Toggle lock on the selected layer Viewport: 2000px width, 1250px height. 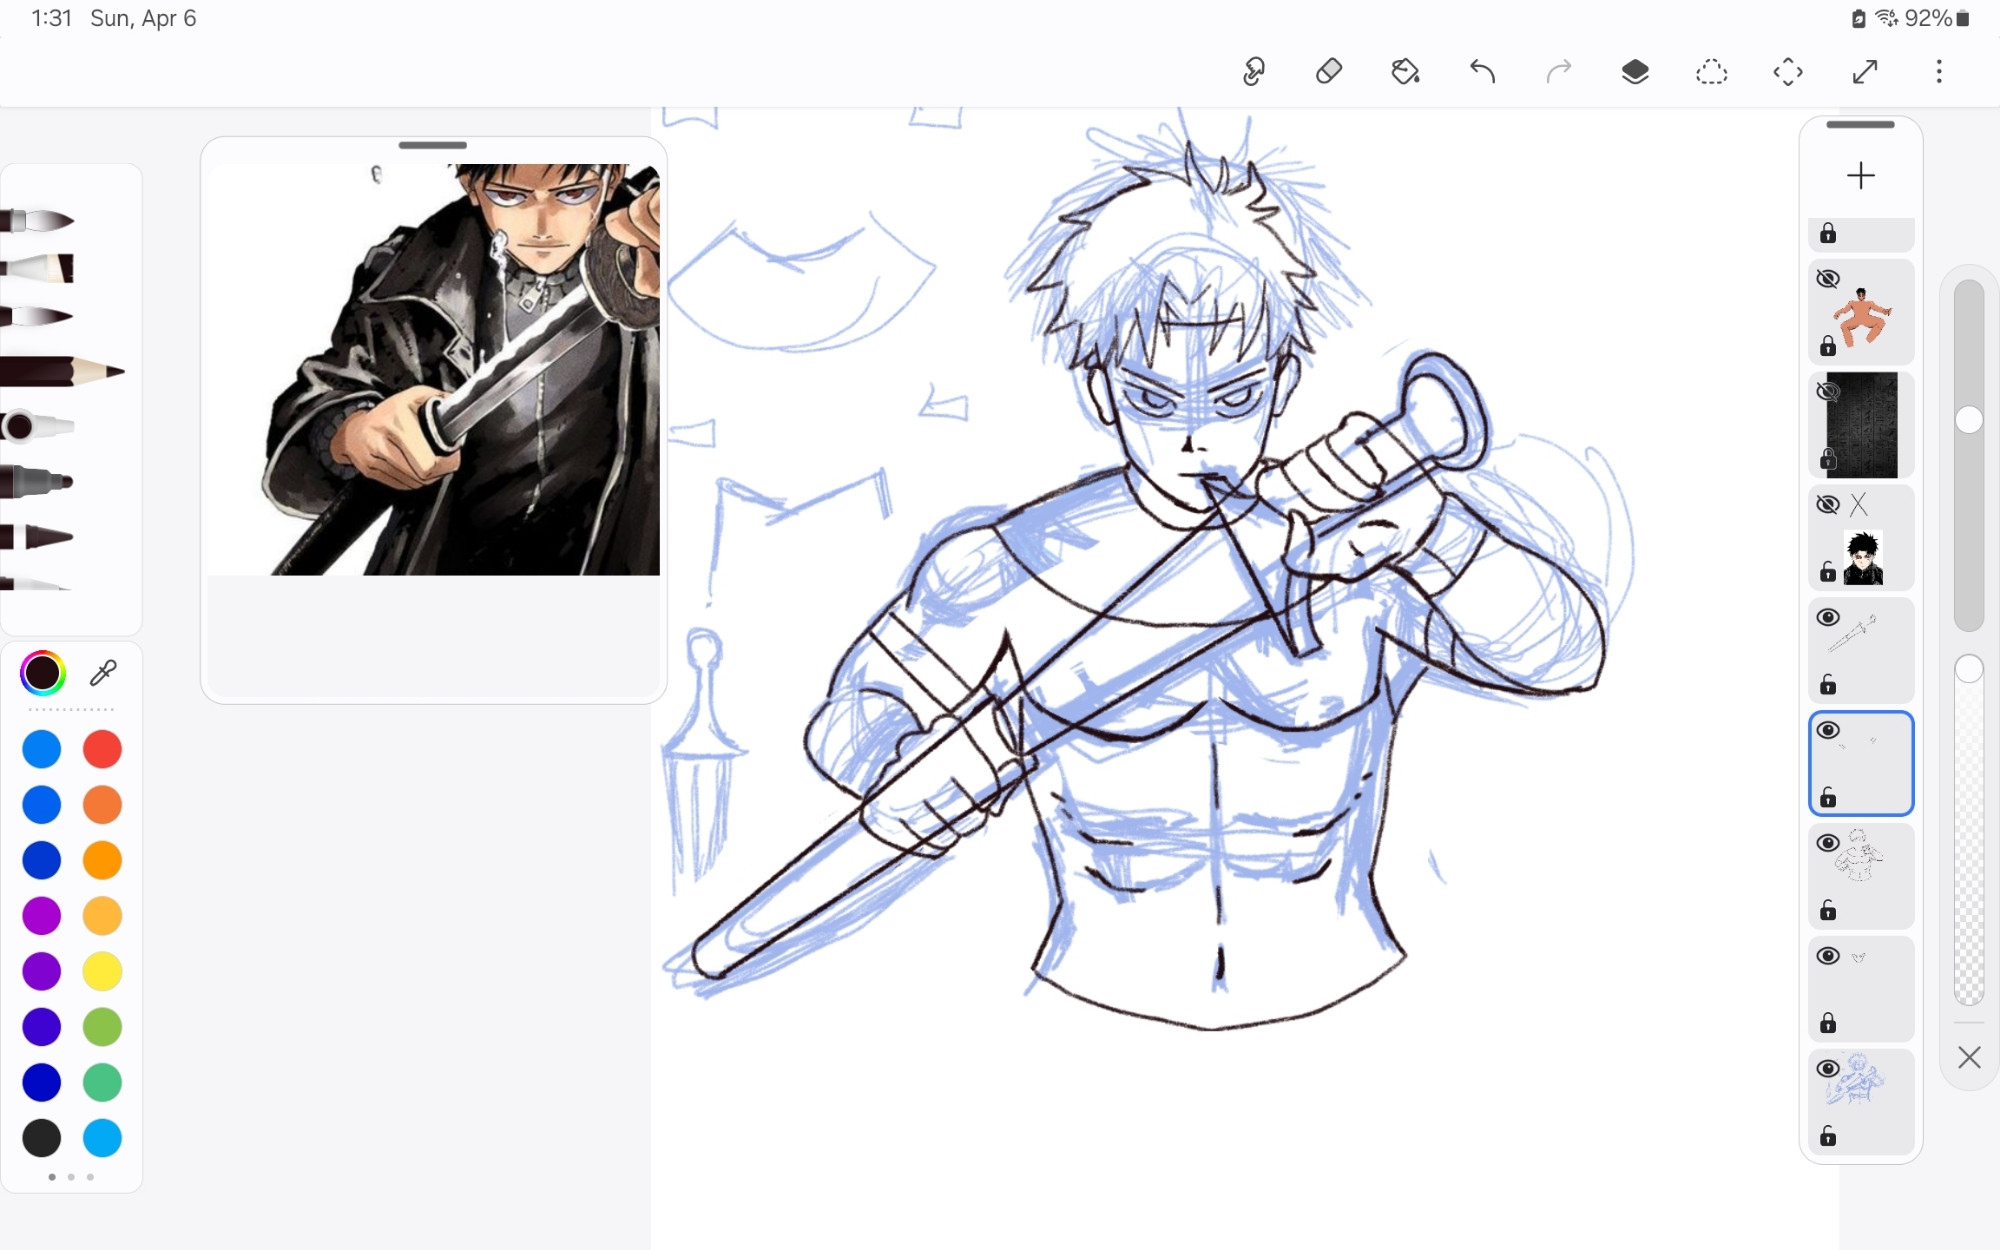[1828, 798]
